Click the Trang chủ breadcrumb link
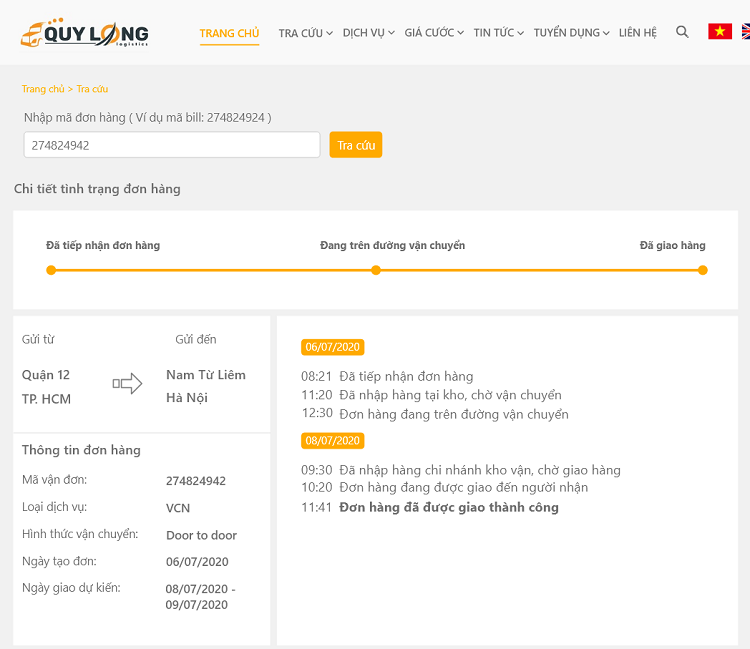Viewport: 750px width, 649px height. click(x=43, y=89)
